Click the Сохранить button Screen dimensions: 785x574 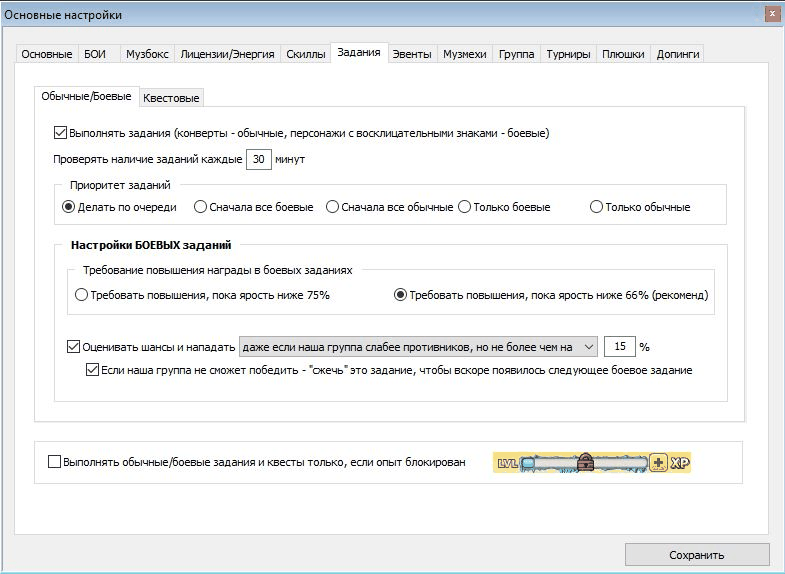[x=697, y=555]
